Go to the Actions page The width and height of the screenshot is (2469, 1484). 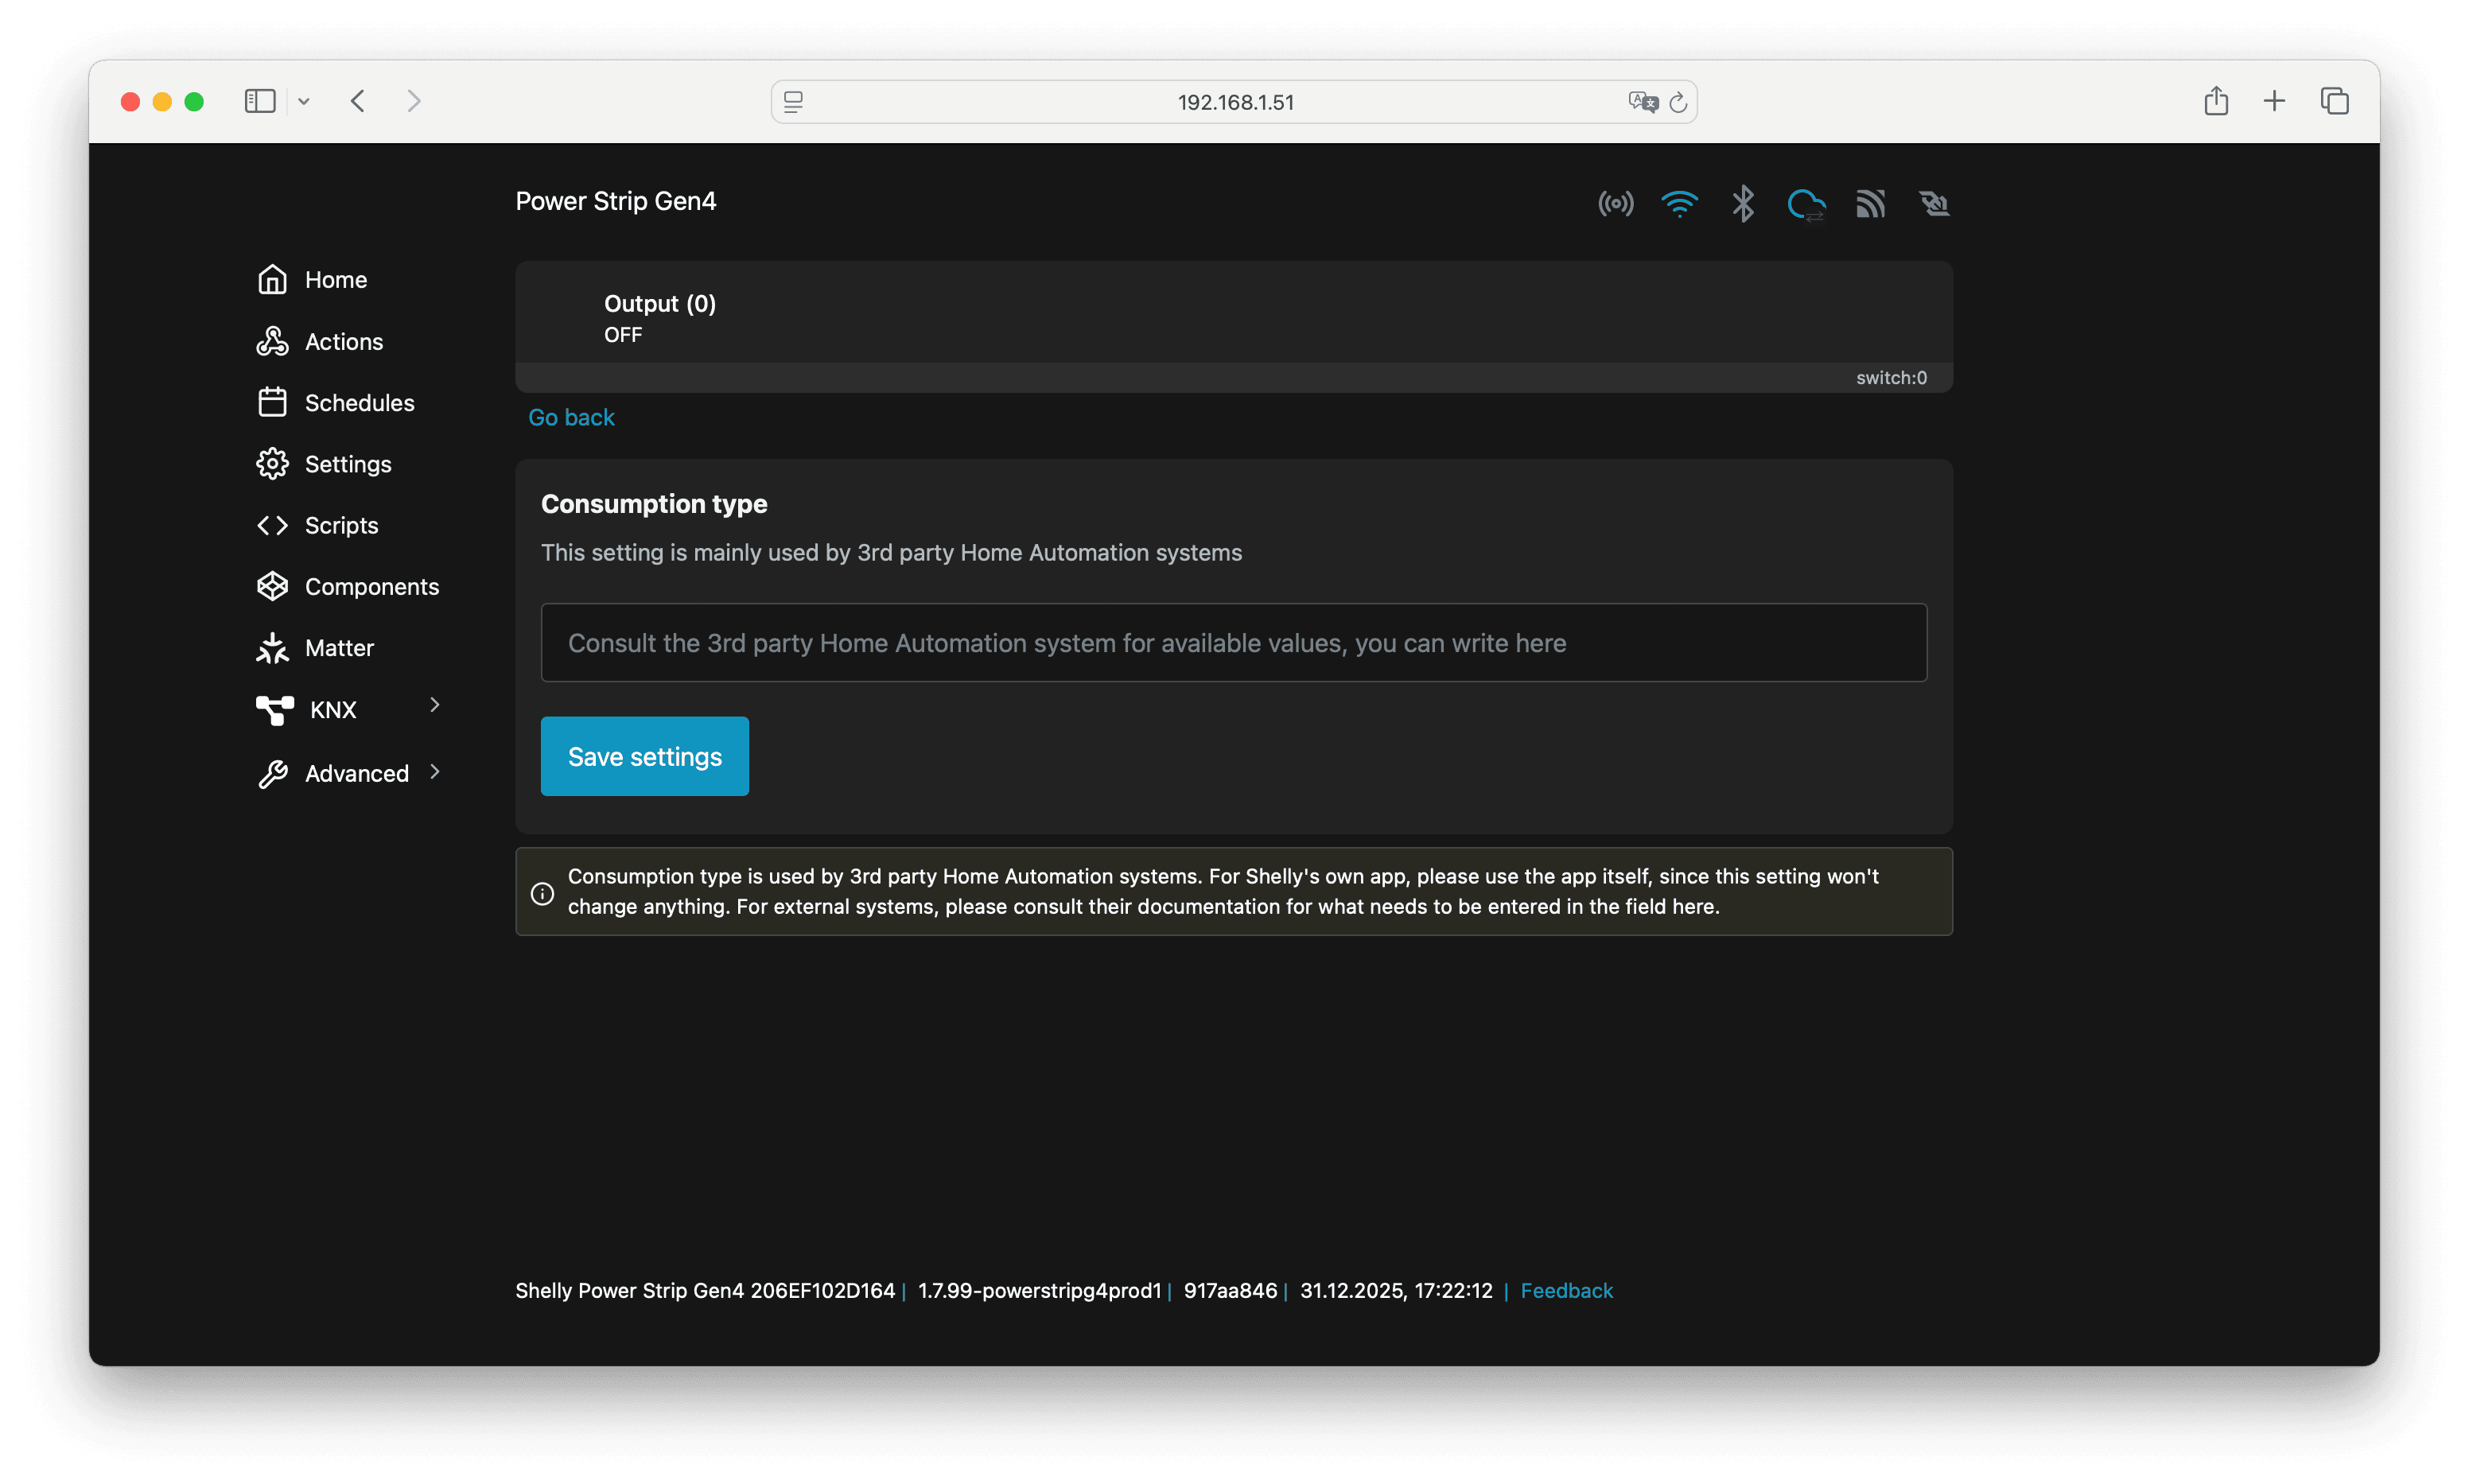343,342
